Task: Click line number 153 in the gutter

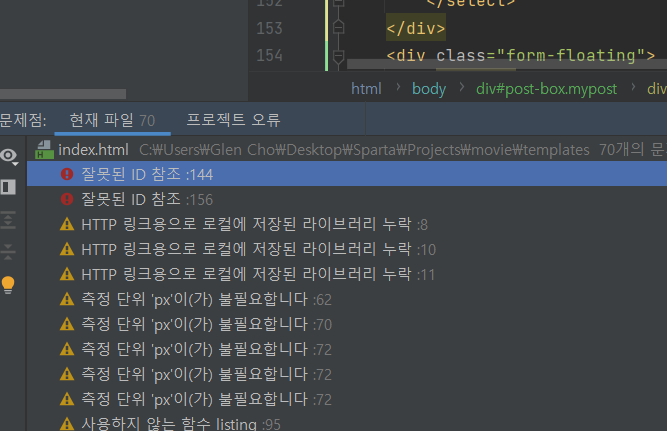Action: click(x=269, y=29)
